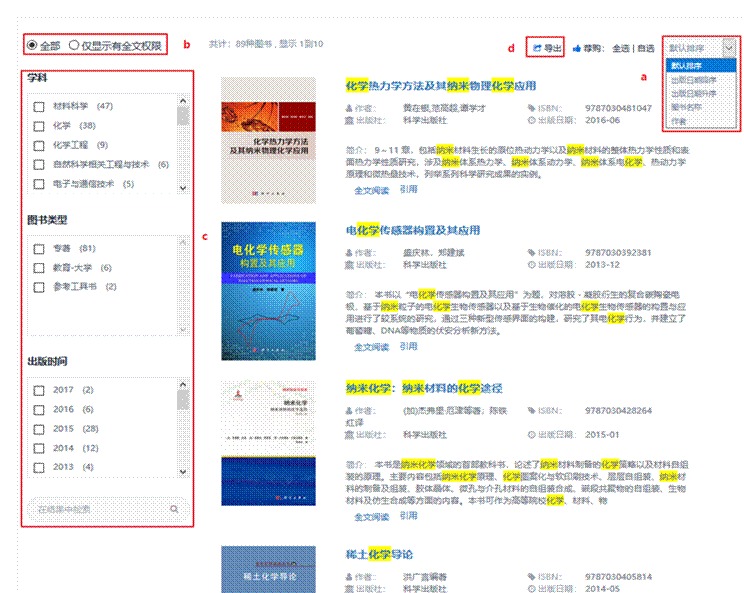Open title 电化学传感器构置及其应用
The image size is (744, 593).
[413, 231]
